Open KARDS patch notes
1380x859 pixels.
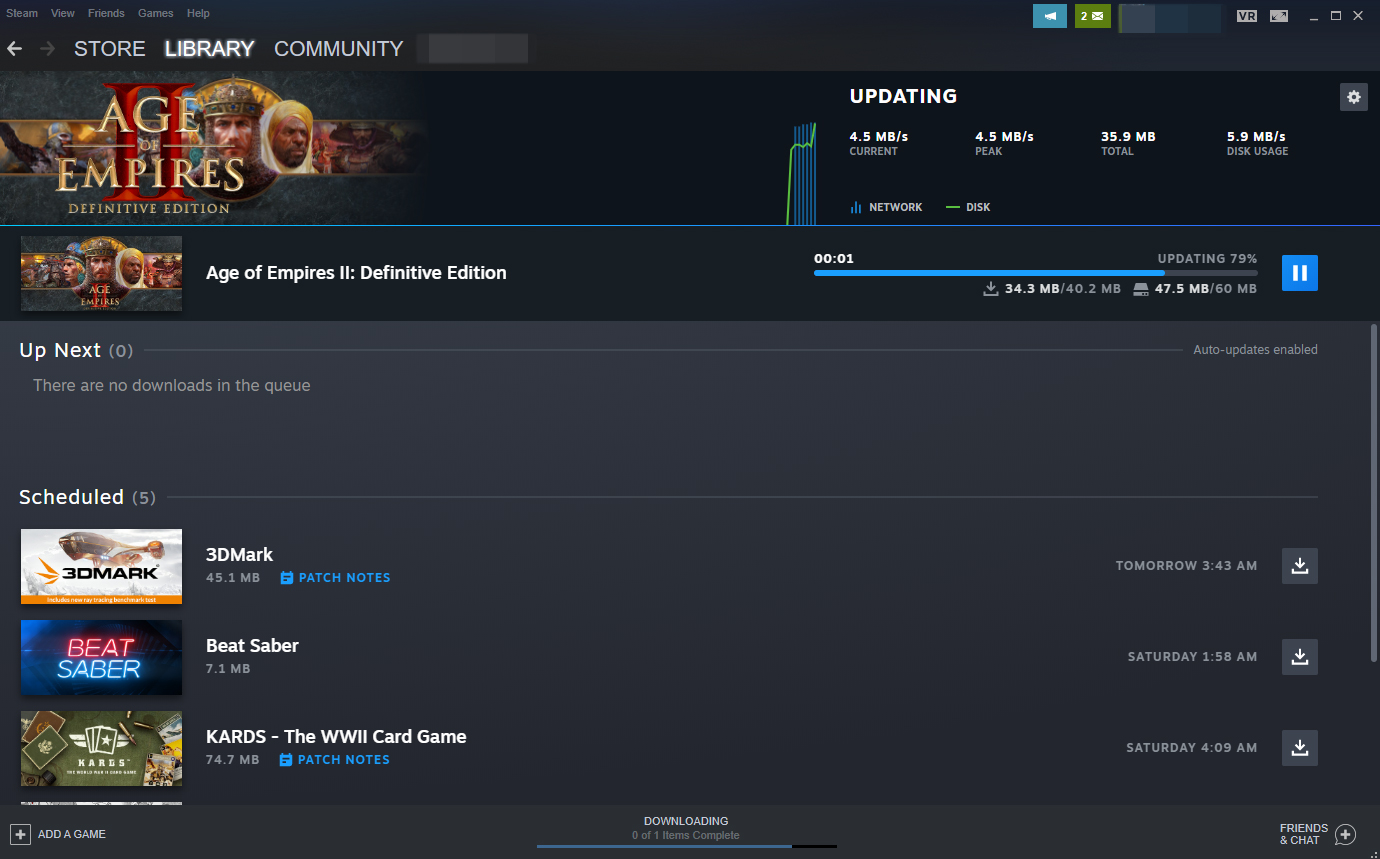pyautogui.click(x=335, y=760)
